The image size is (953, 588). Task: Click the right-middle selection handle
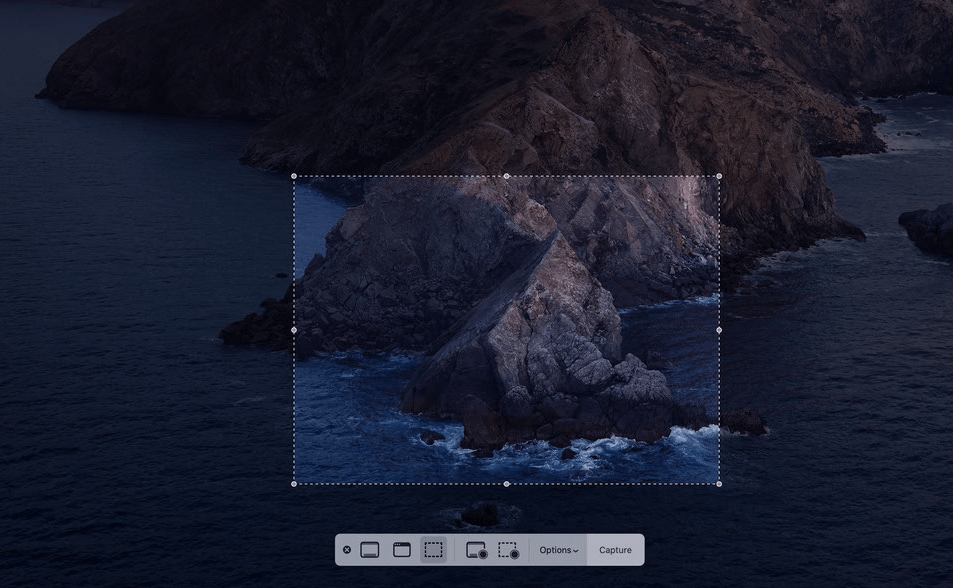pyautogui.click(x=718, y=329)
